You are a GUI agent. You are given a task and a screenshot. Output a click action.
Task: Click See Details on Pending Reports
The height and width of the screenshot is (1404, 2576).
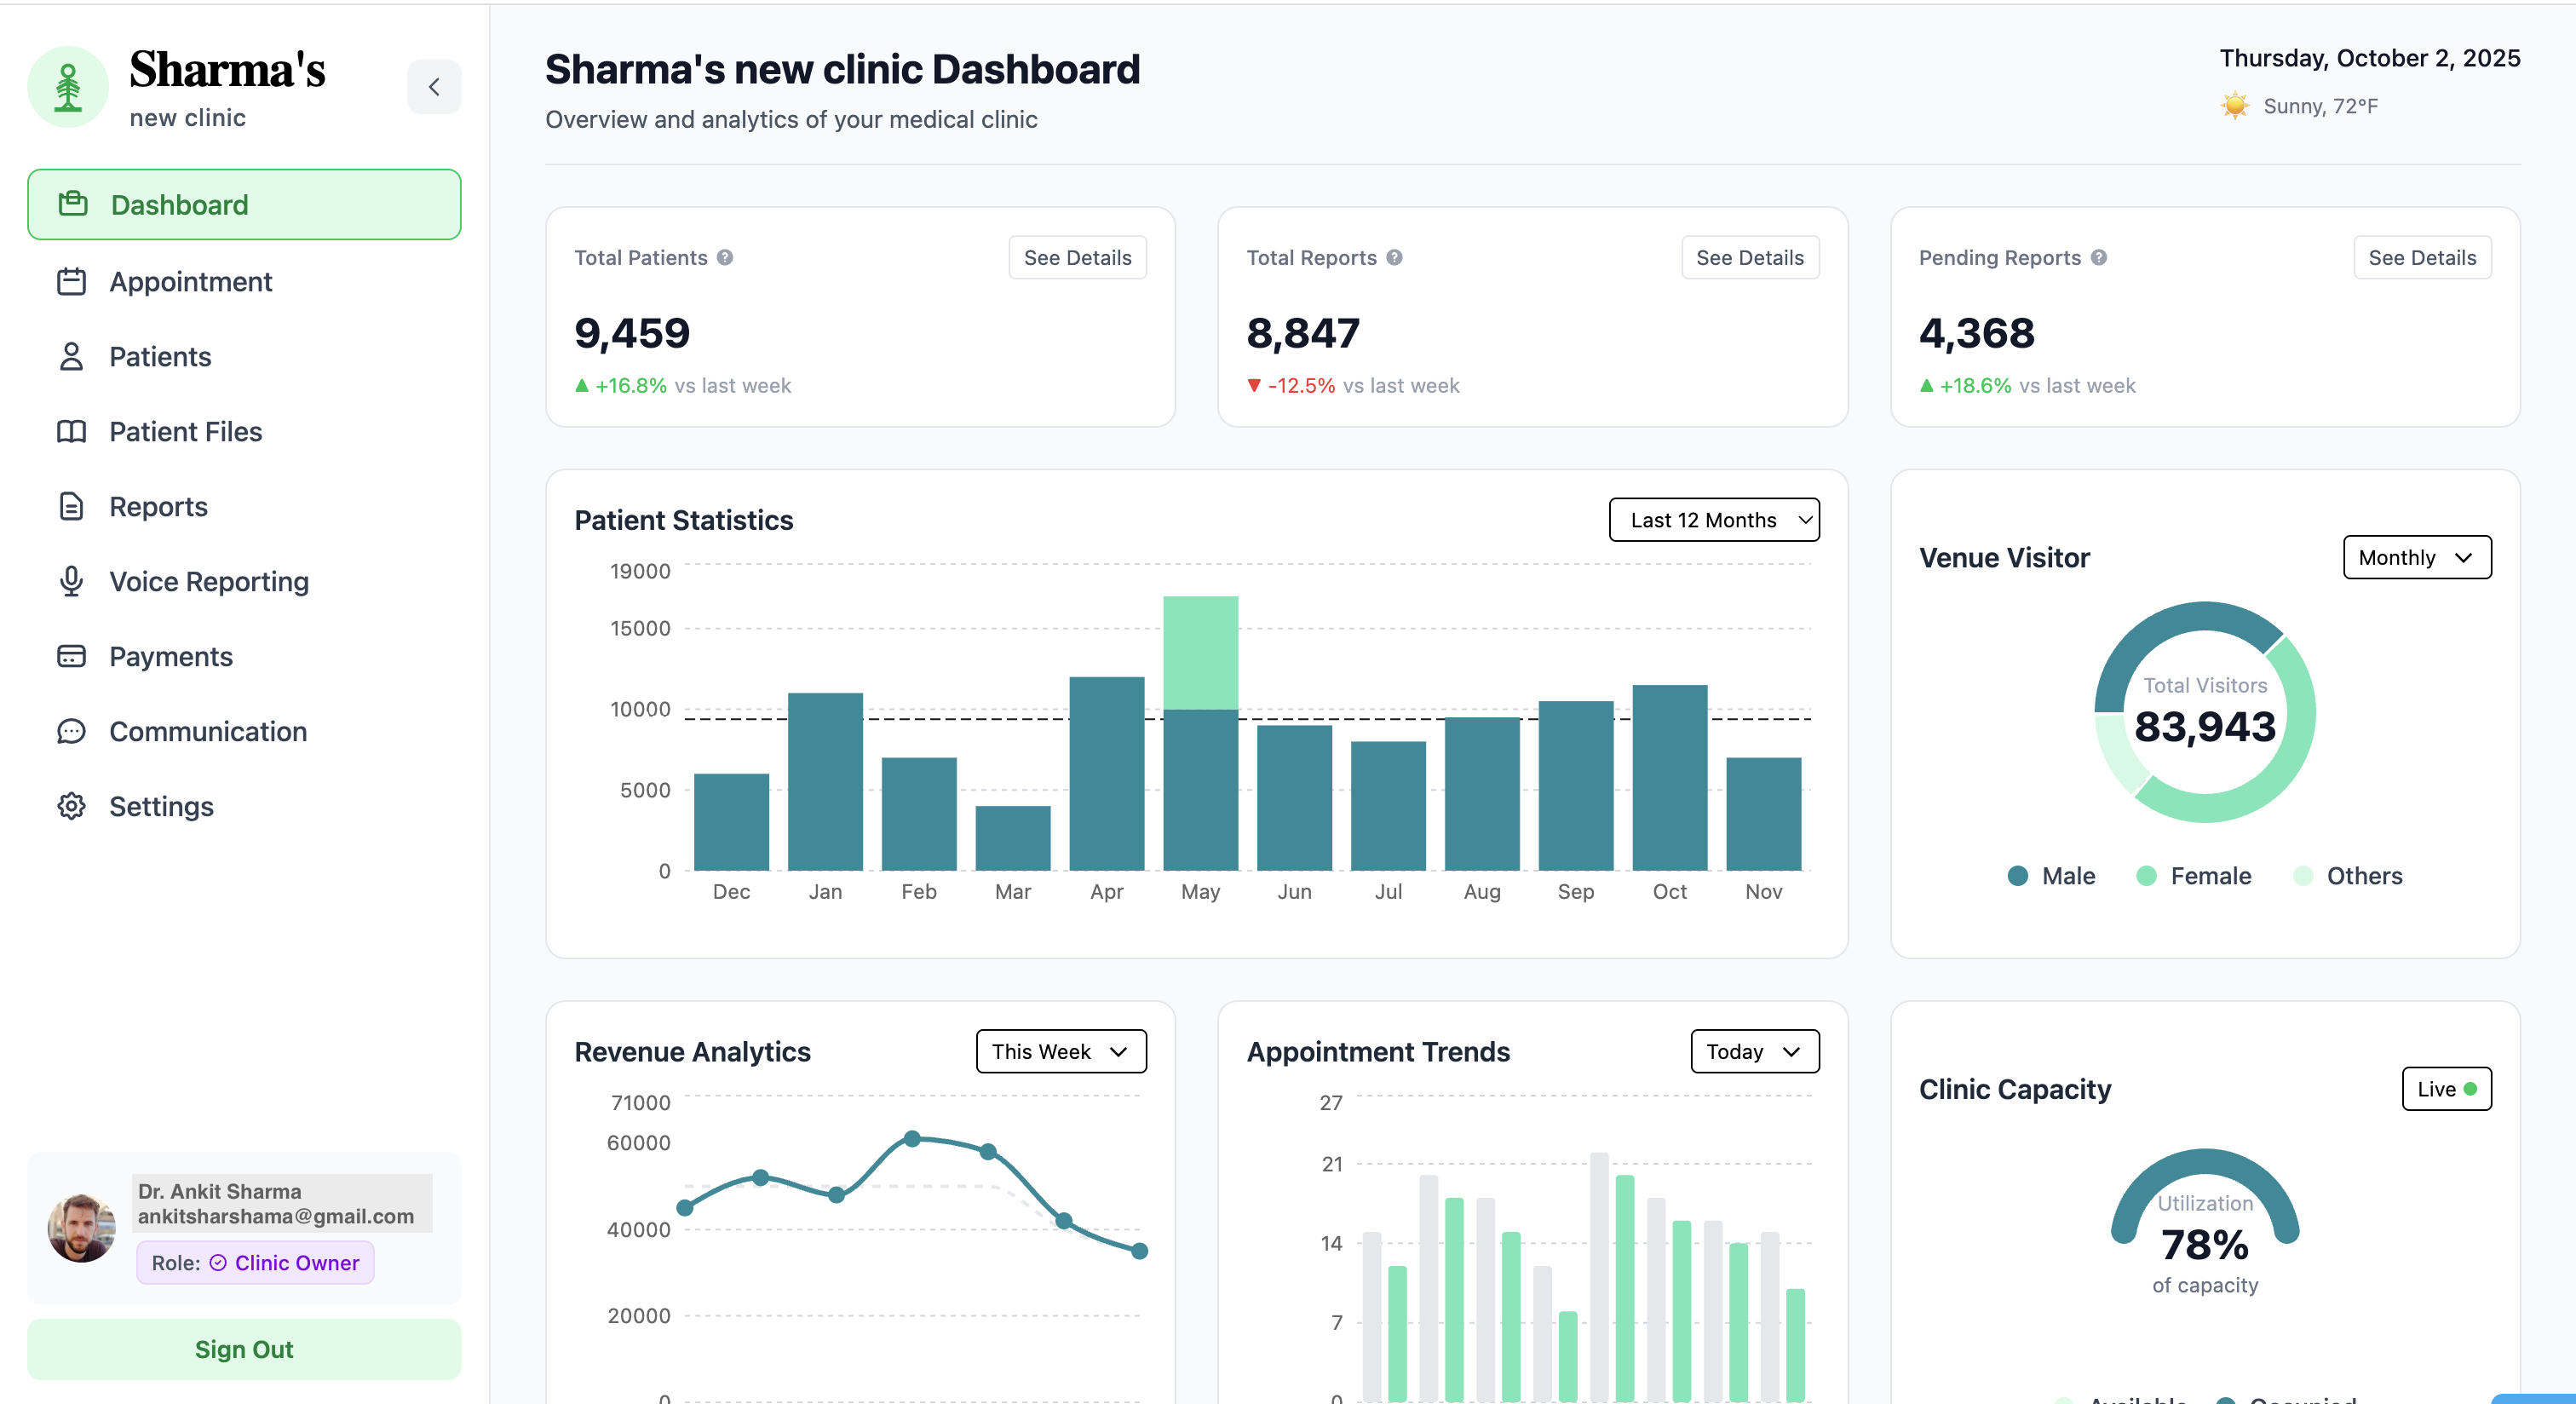(2422, 257)
